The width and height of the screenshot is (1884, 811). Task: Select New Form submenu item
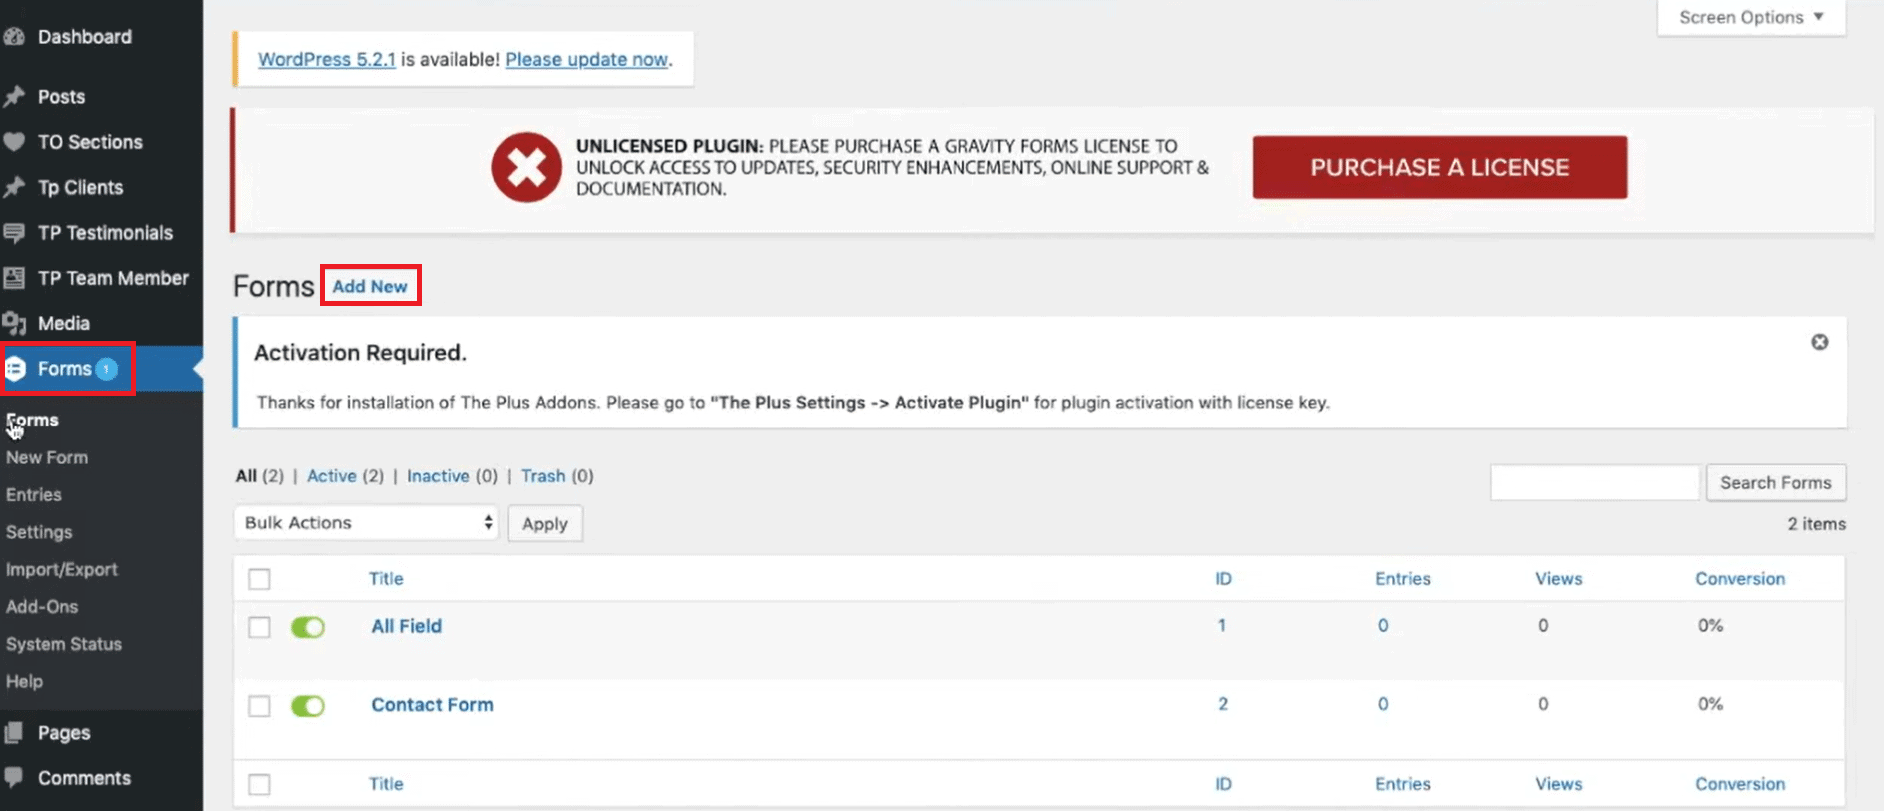[x=47, y=457]
